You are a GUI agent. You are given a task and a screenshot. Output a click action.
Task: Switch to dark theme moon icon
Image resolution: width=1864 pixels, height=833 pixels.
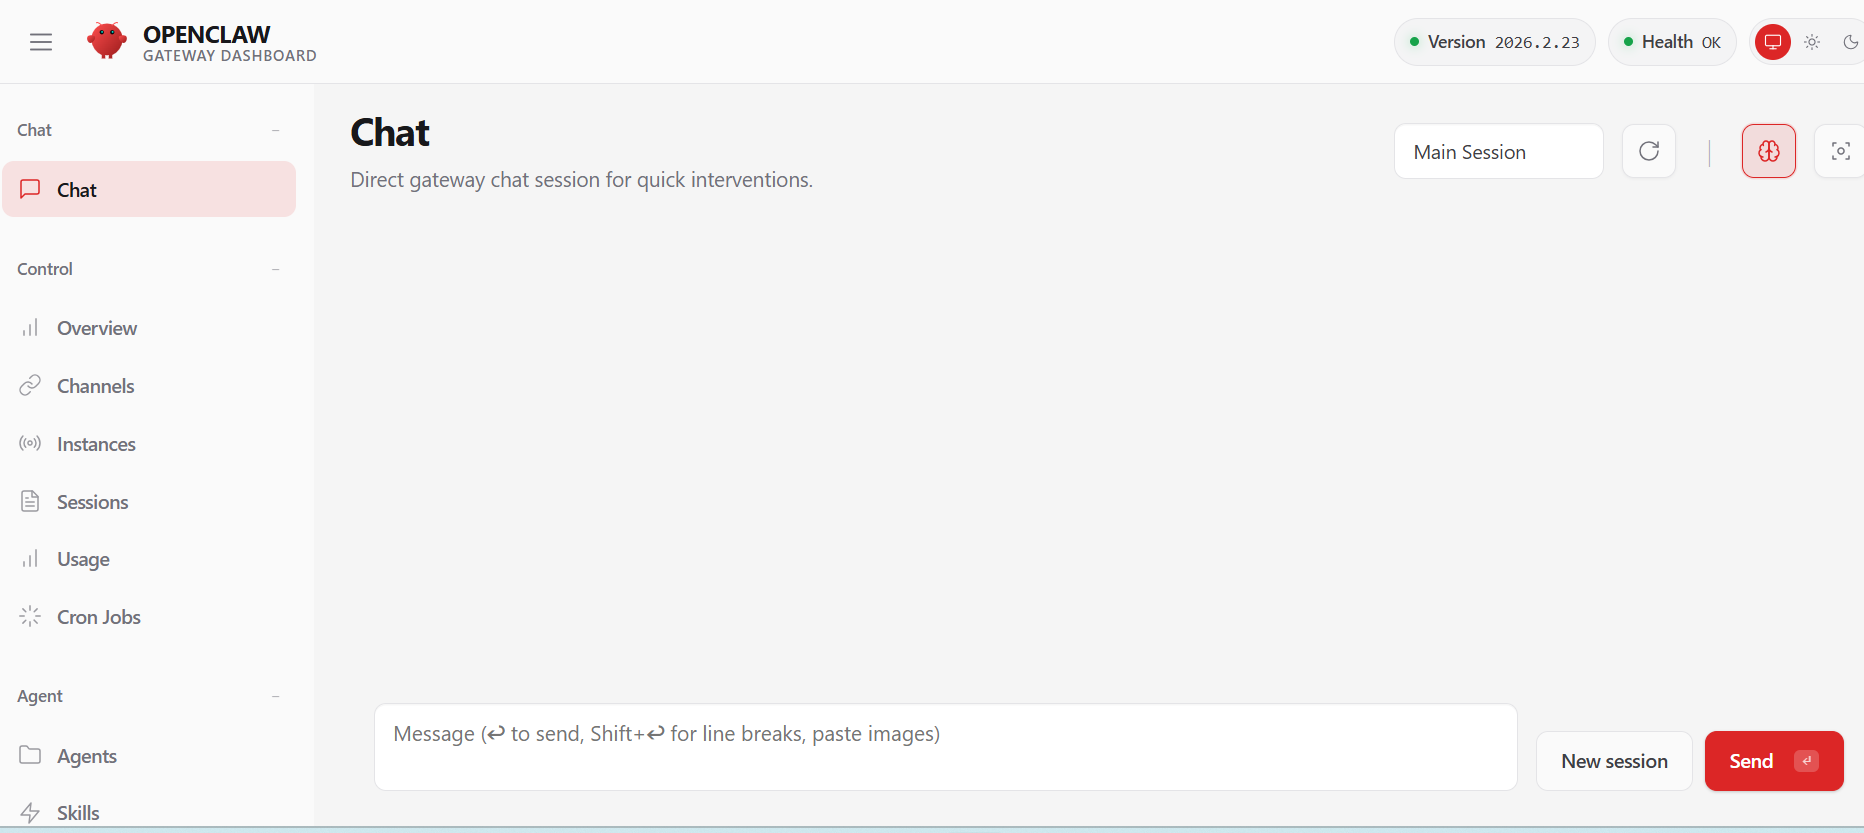(1850, 42)
